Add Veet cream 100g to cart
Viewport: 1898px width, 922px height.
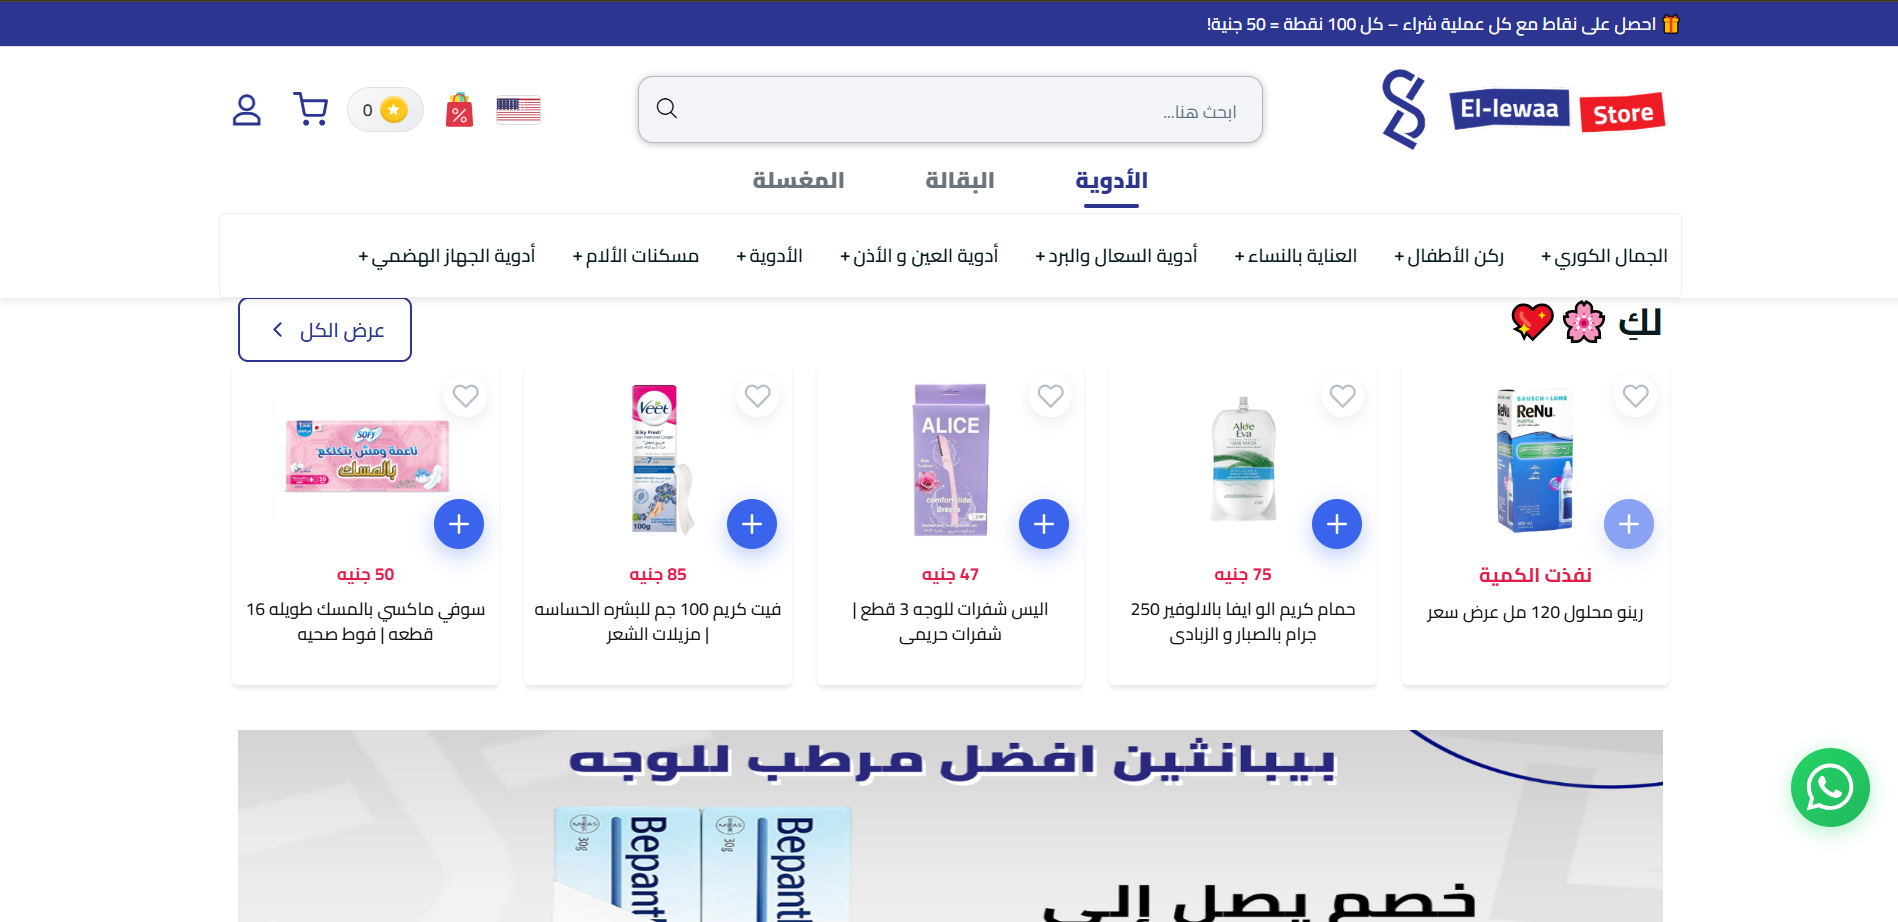click(x=752, y=524)
